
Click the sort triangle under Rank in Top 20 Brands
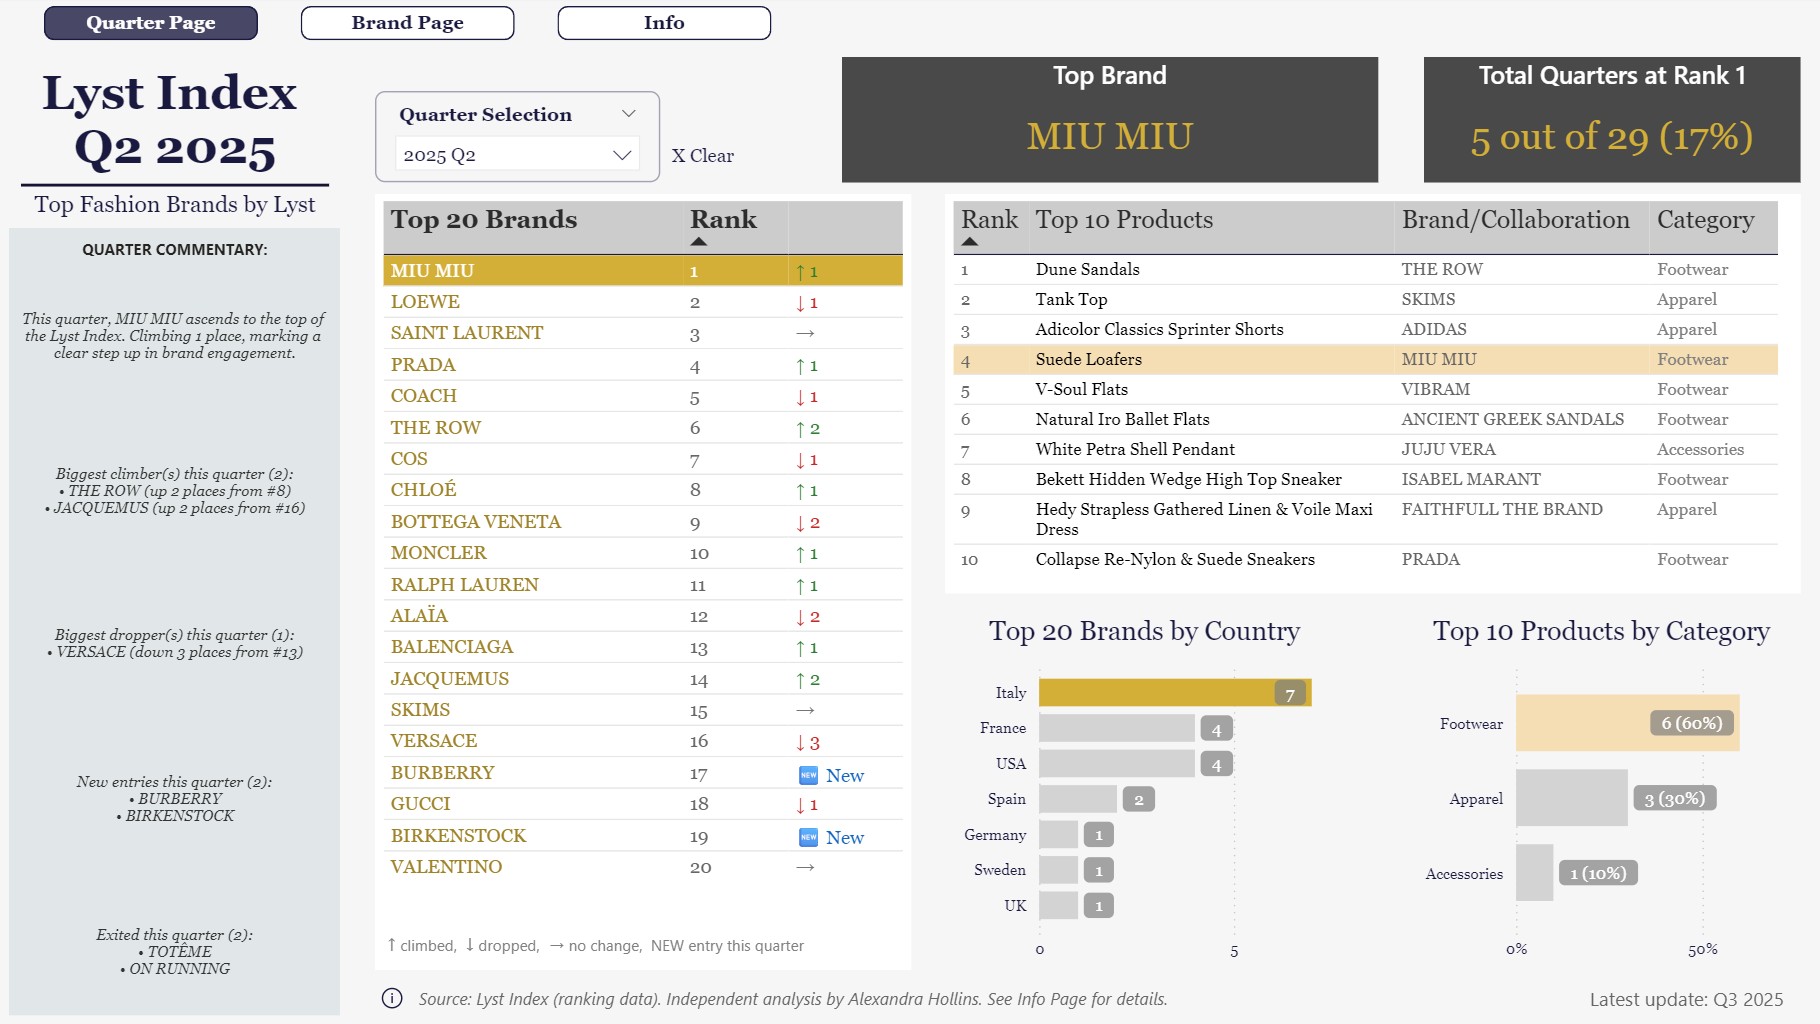tap(700, 240)
